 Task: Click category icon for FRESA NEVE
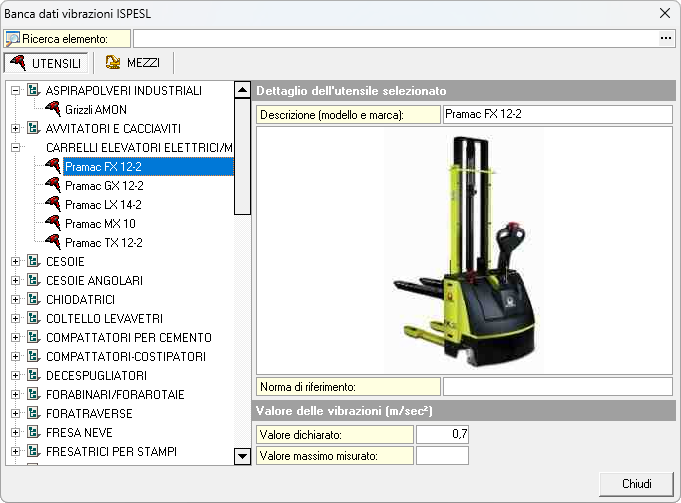[33, 433]
